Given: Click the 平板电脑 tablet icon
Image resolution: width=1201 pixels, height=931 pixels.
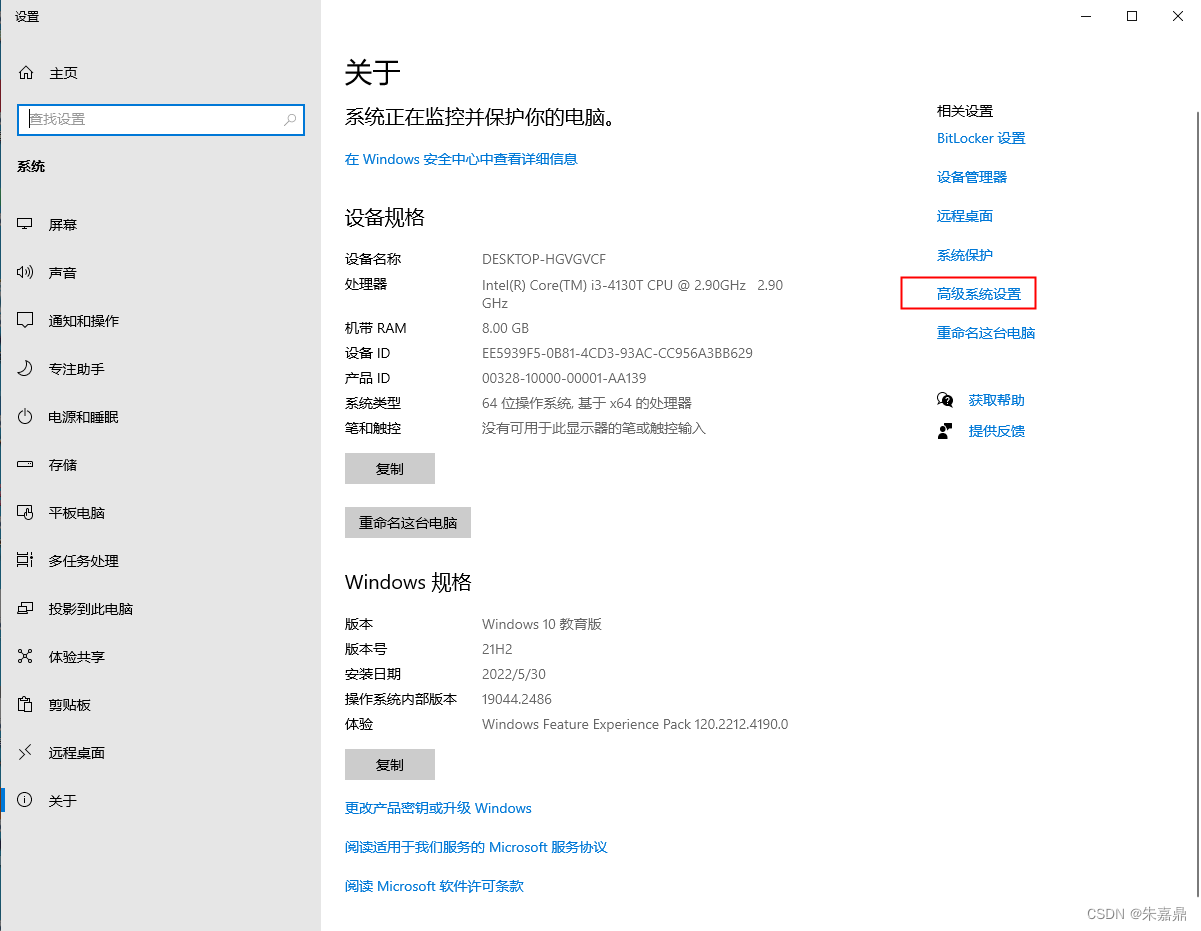Looking at the screenshot, I should 26,513.
